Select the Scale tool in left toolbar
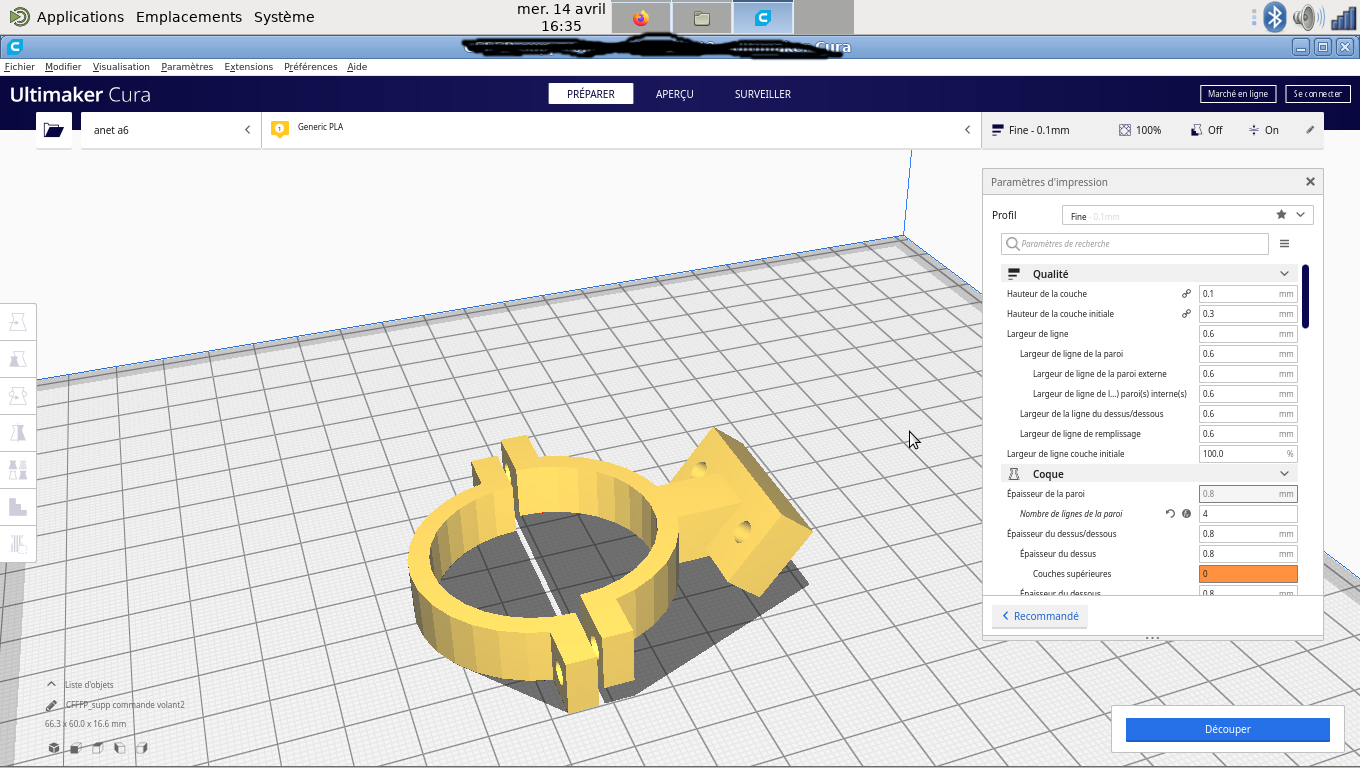Screen dimensions: 1360x768 18,359
